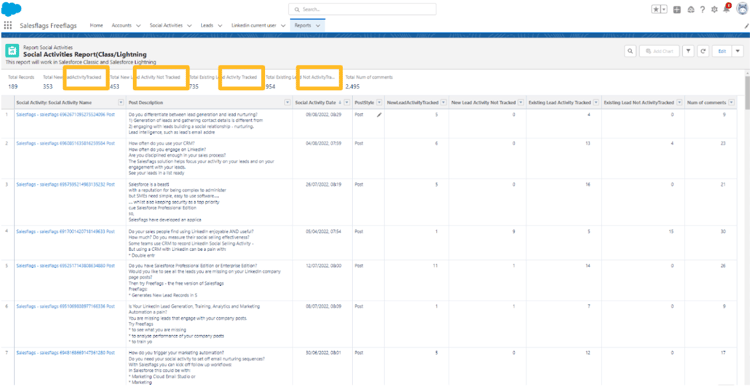Open the Favorites list dropdown arrow
The width and height of the screenshot is (750, 386).
(x=663, y=10)
